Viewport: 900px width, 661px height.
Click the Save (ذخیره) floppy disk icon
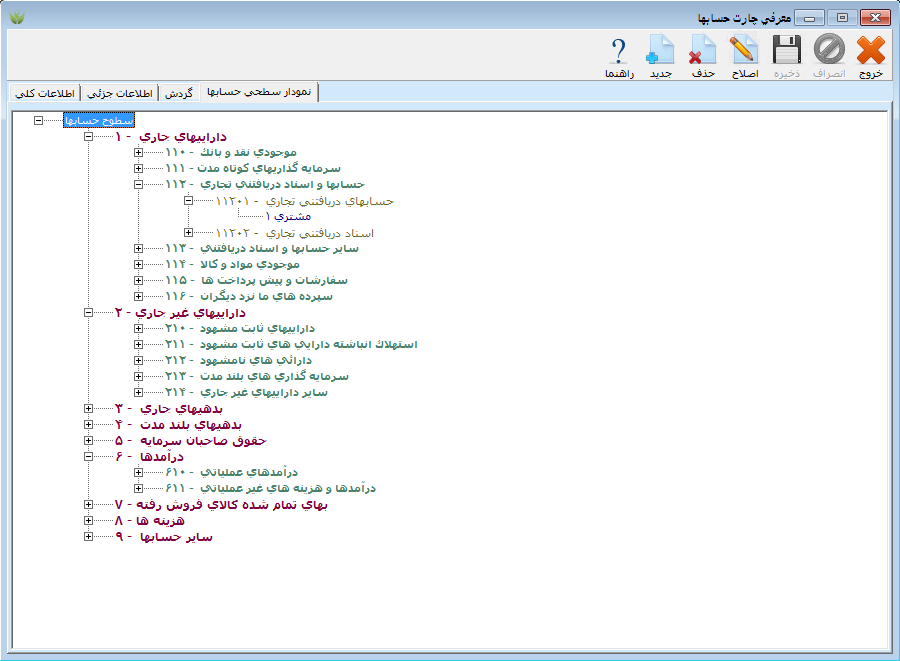tap(787, 56)
